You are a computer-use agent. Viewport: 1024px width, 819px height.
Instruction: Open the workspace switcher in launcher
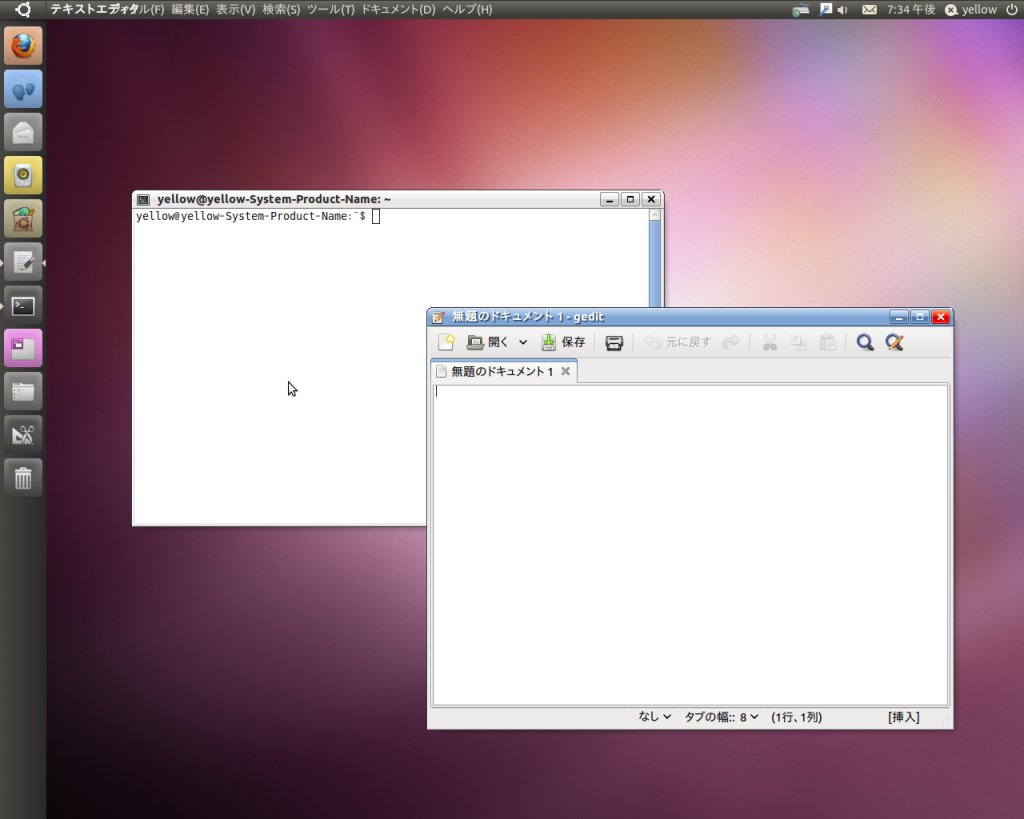(x=23, y=348)
